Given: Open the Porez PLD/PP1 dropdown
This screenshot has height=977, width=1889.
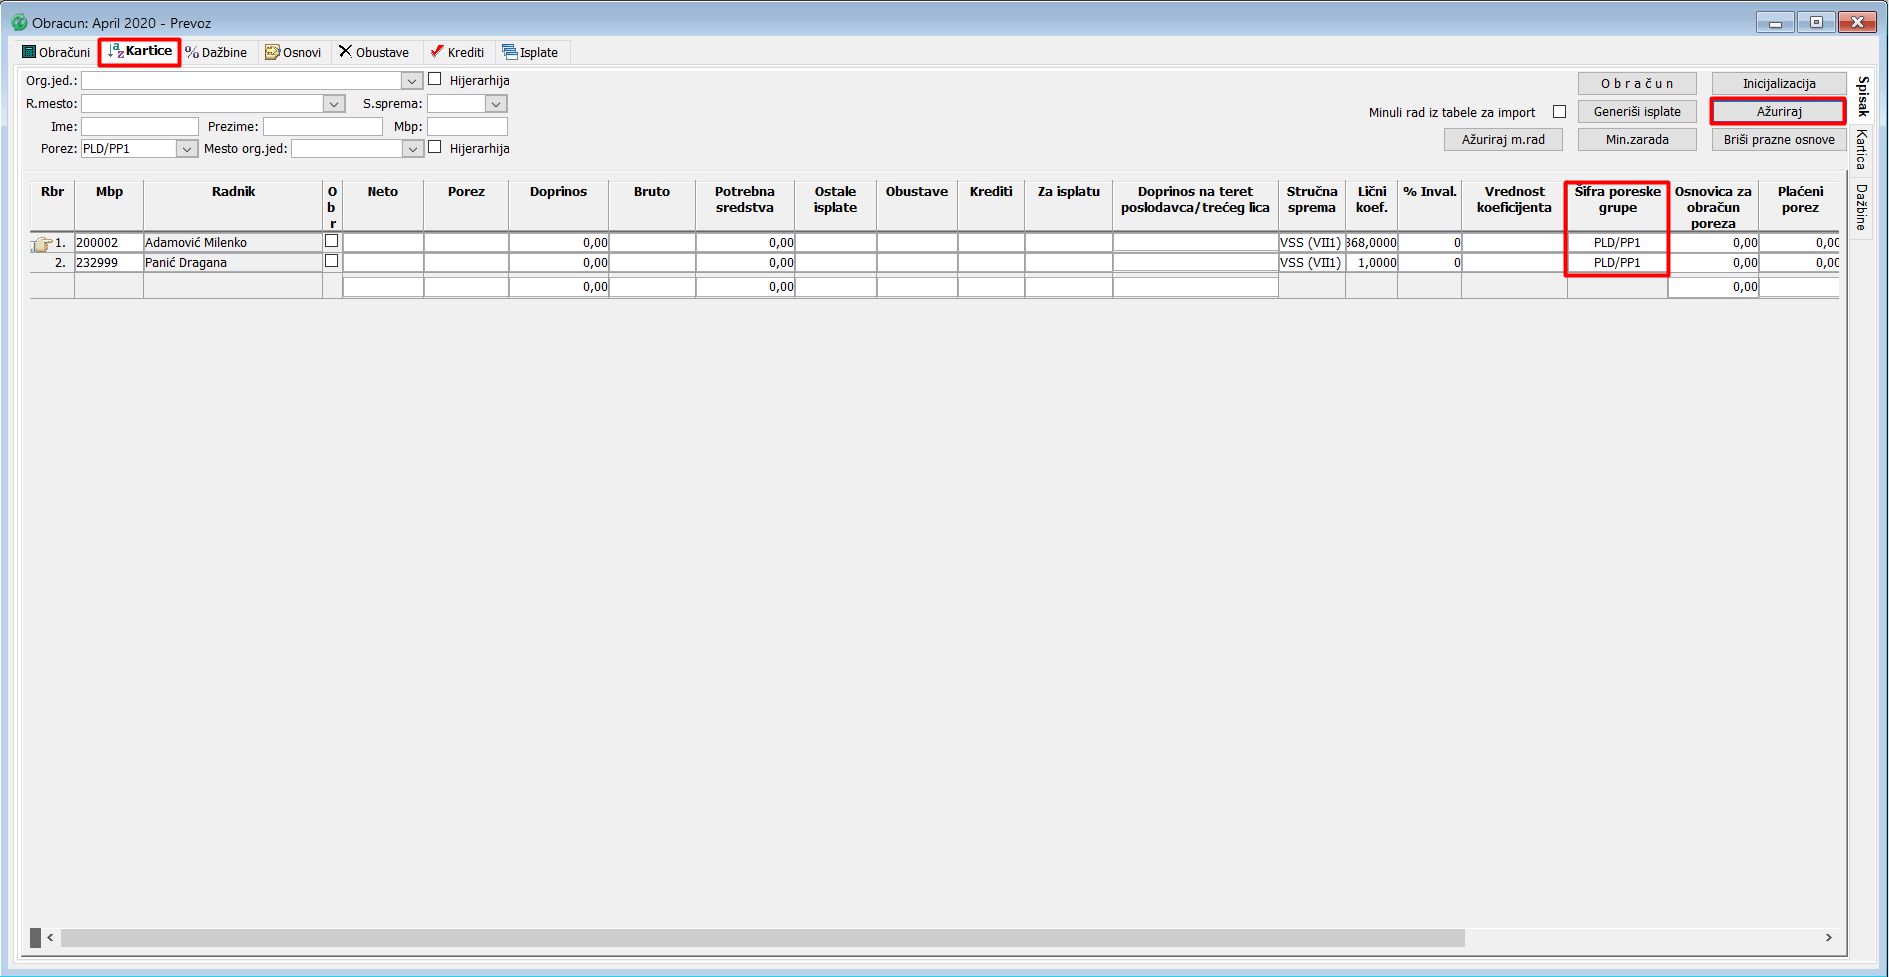Looking at the screenshot, I should pyautogui.click(x=186, y=149).
